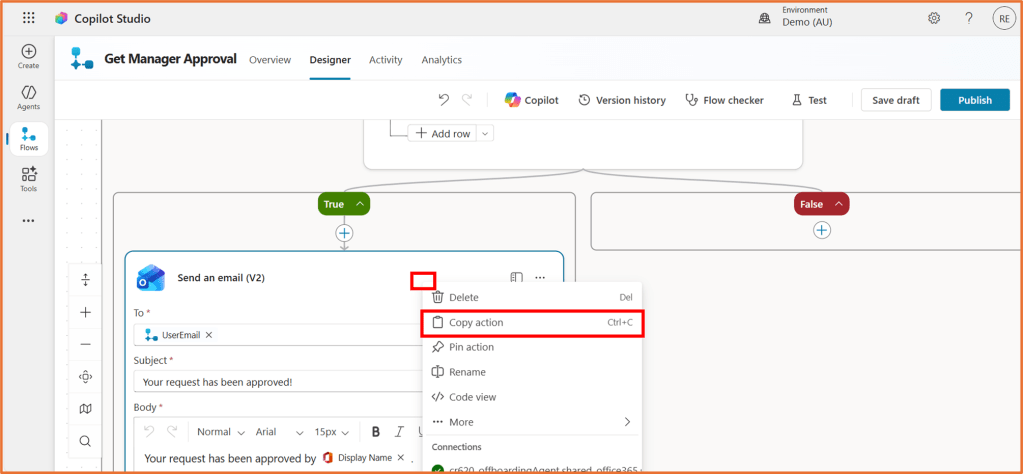Open the help question mark icon
Screen dimensions: 1023x474
tap(969, 18)
